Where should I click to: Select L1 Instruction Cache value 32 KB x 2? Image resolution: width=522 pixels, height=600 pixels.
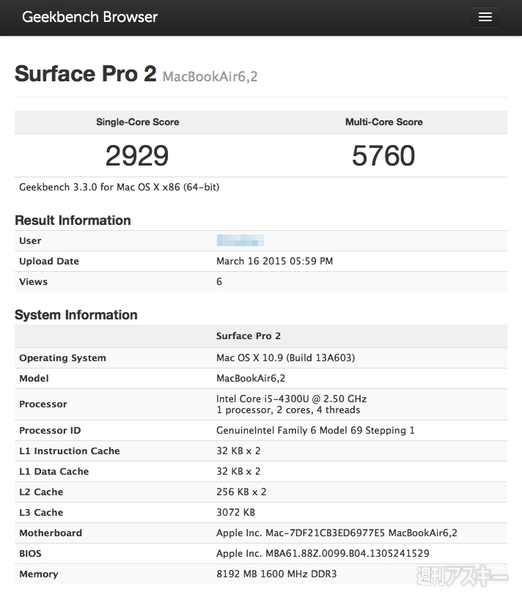[x=238, y=451]
